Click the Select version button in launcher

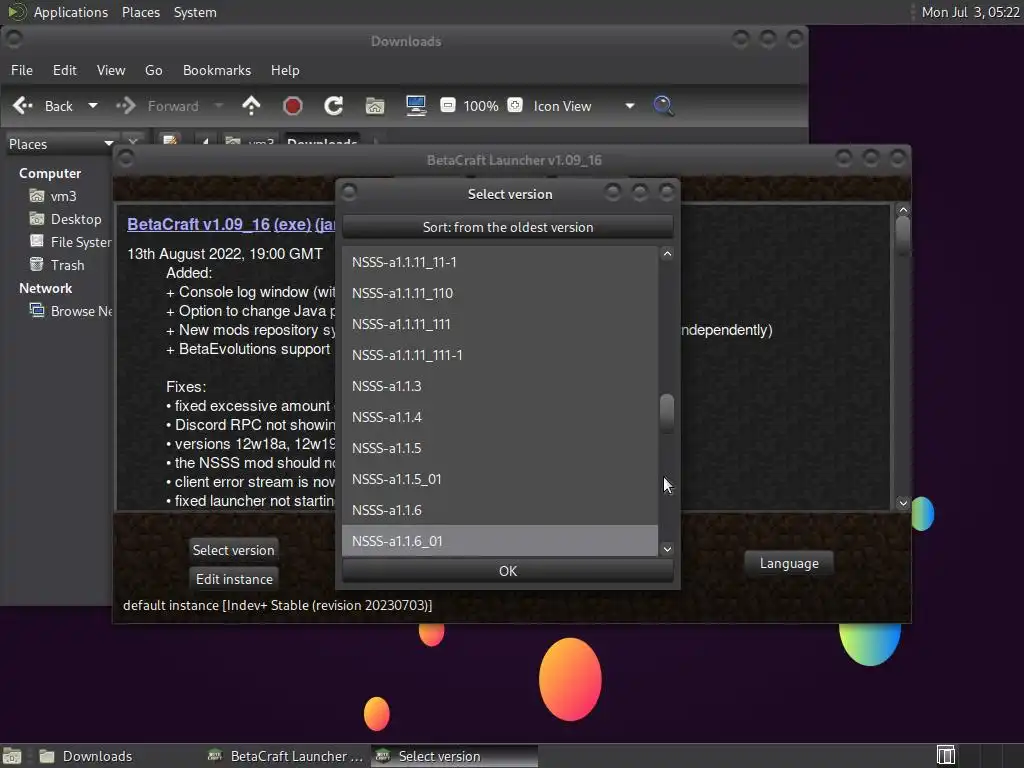pyautogui.click(x=233, y=550)
